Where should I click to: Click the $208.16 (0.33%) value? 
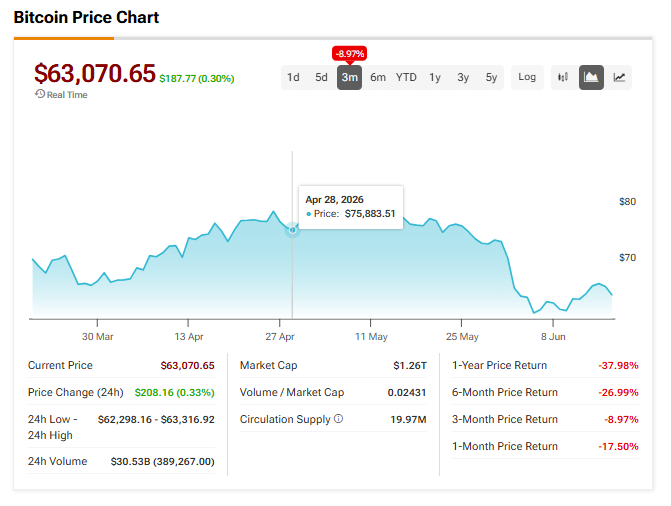175,393
